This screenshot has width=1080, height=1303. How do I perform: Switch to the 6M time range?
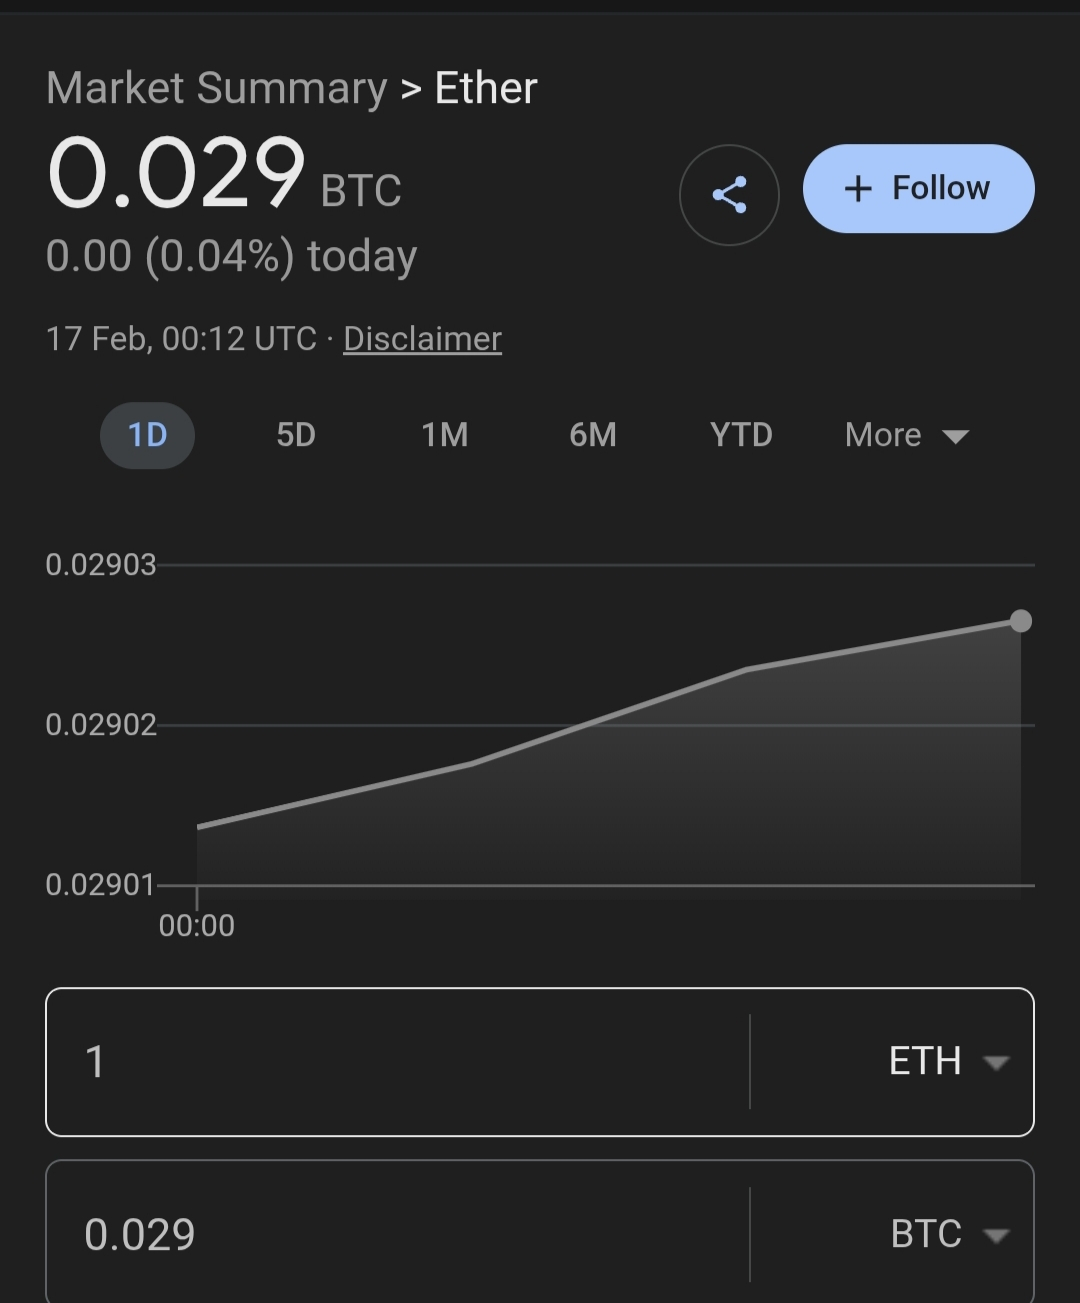click(x=592, y=435)
